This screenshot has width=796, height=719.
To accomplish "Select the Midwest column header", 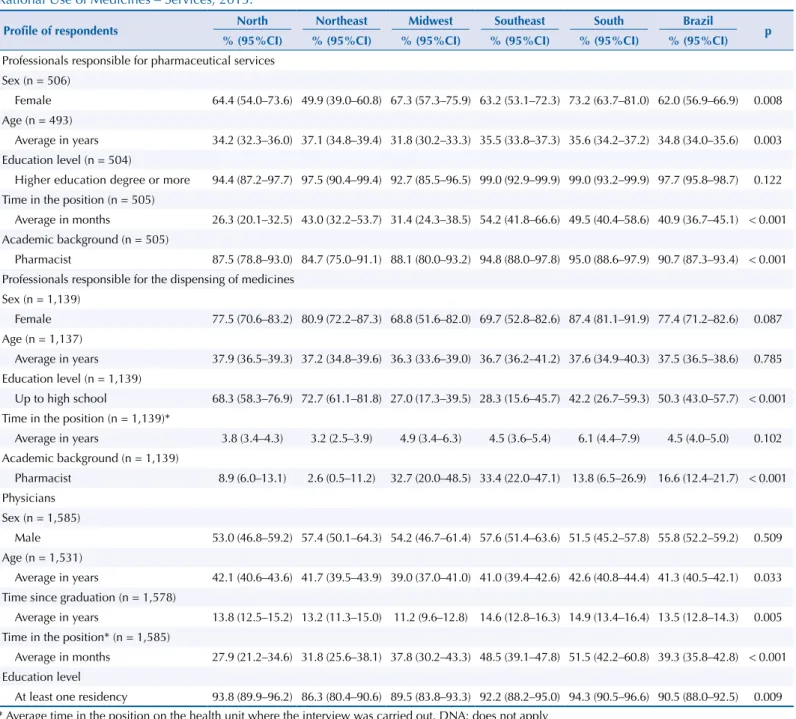I will click(x=430, y=21).
